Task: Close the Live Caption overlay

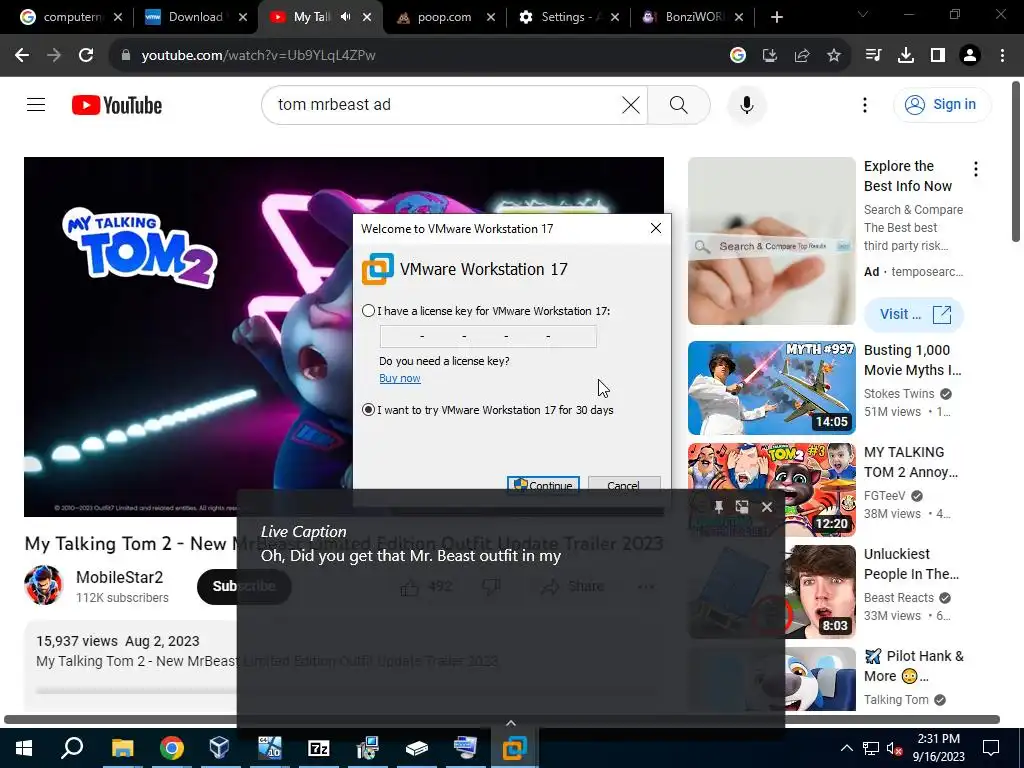Action: pos(767,507)
